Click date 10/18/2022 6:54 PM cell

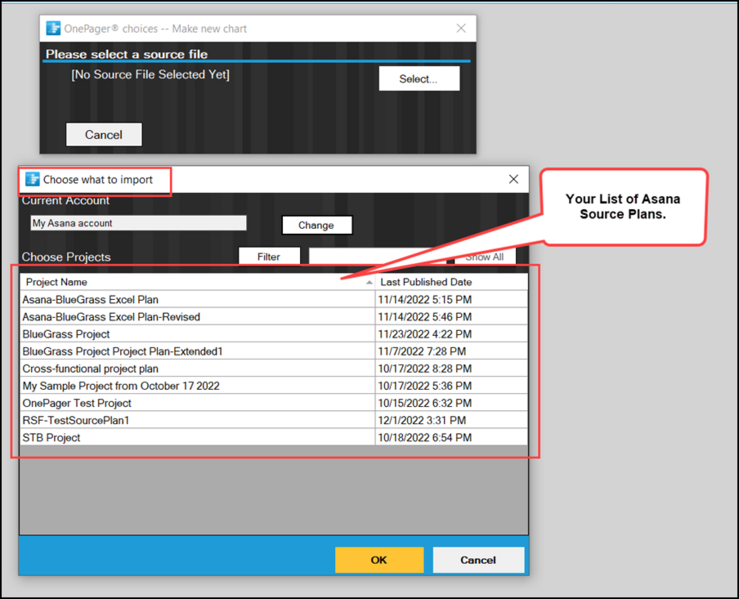[x=452, y=437]
